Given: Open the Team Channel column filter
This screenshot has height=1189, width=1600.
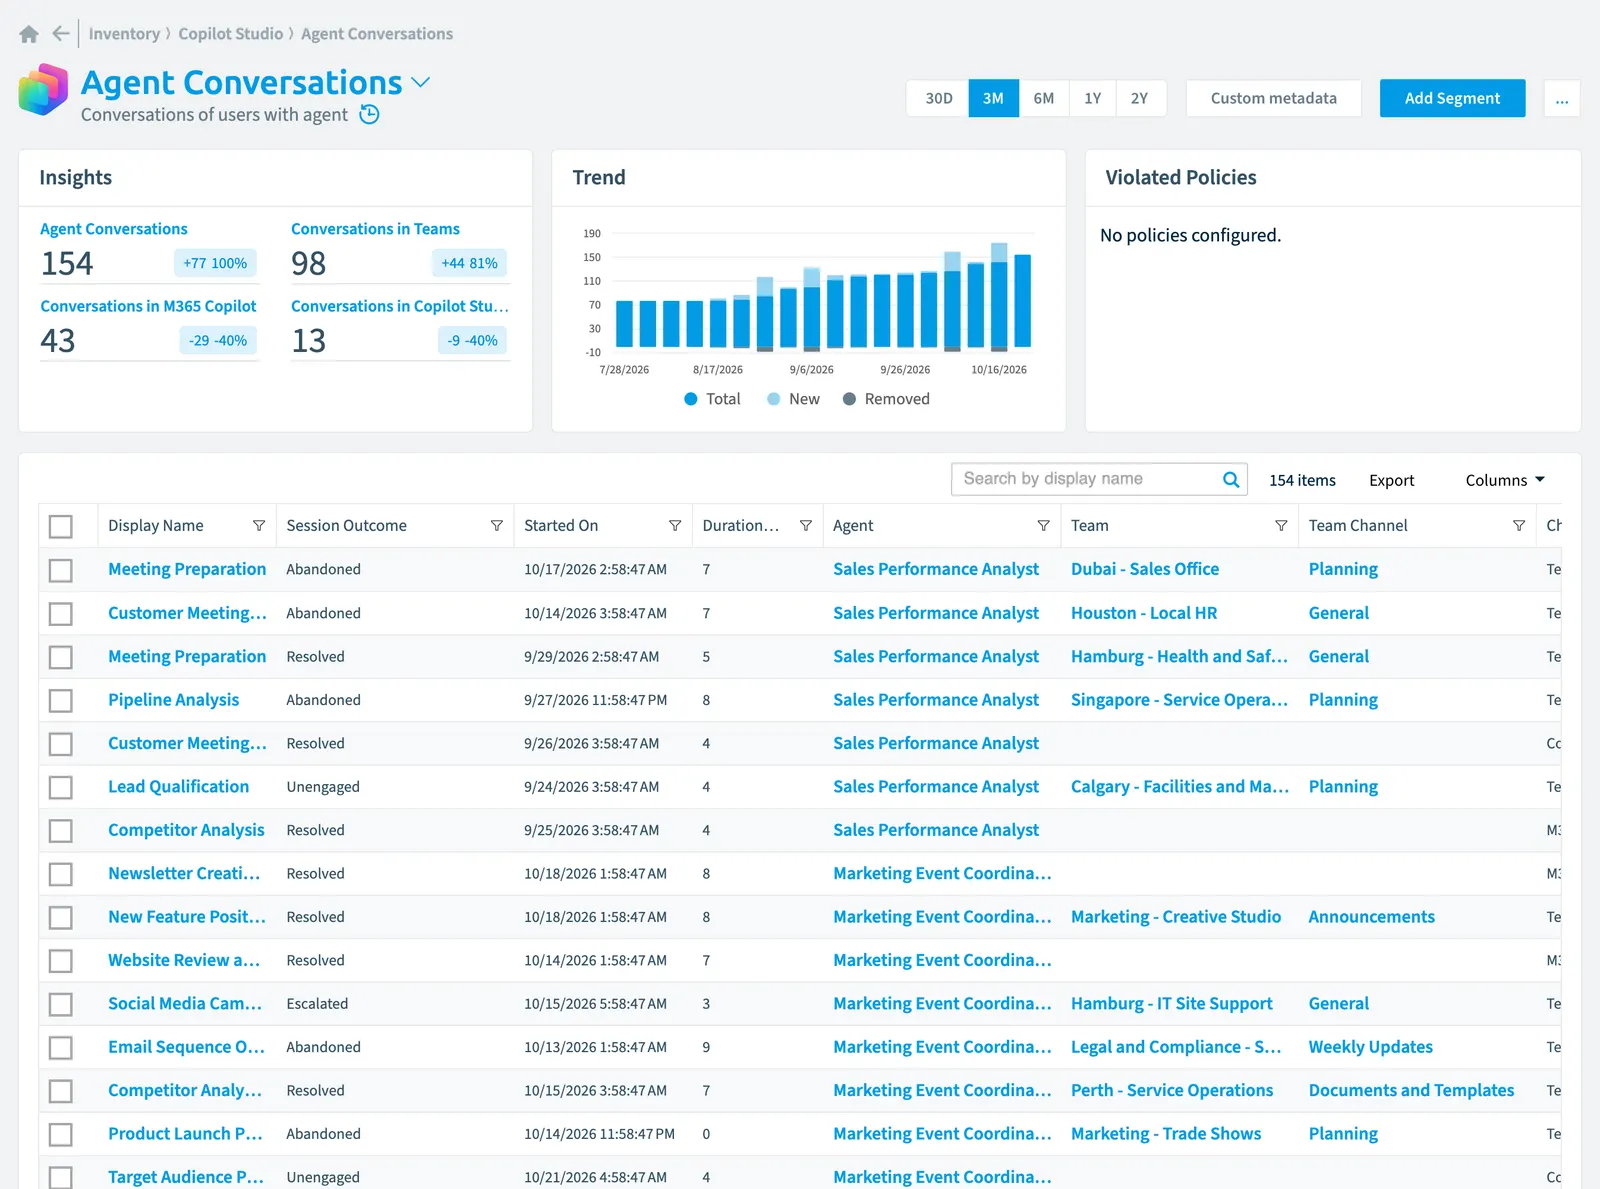Looking at the screenshot, I should (1519, 526).
